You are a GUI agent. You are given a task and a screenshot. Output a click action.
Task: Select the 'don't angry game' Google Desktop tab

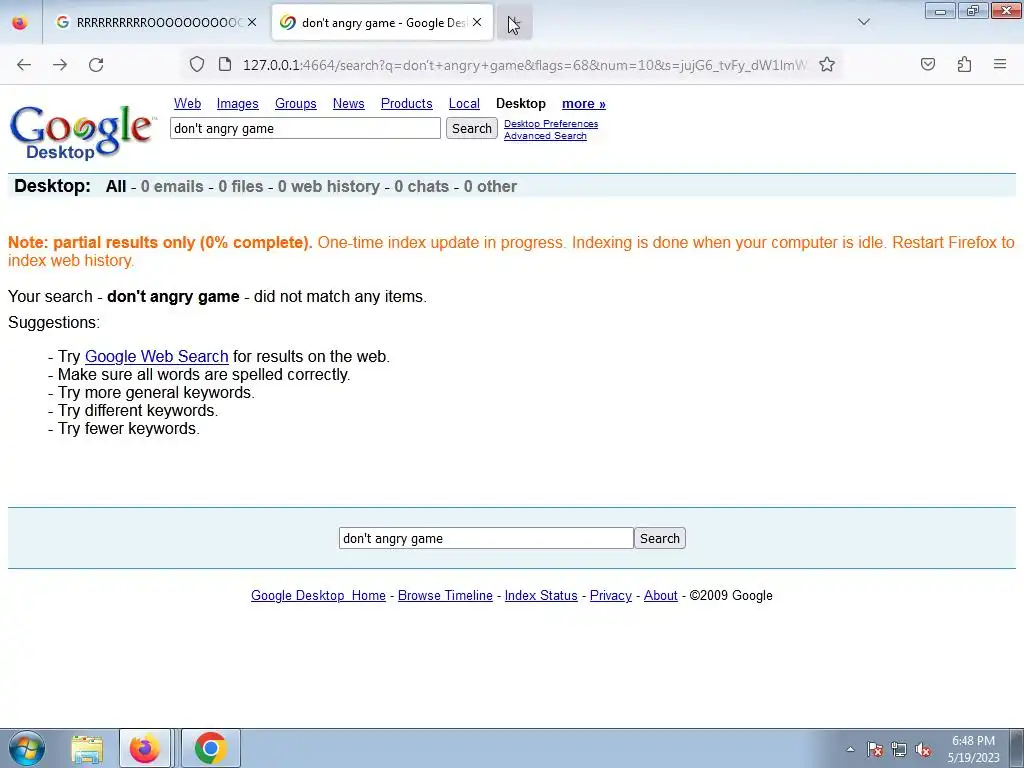tap(382, 22)
